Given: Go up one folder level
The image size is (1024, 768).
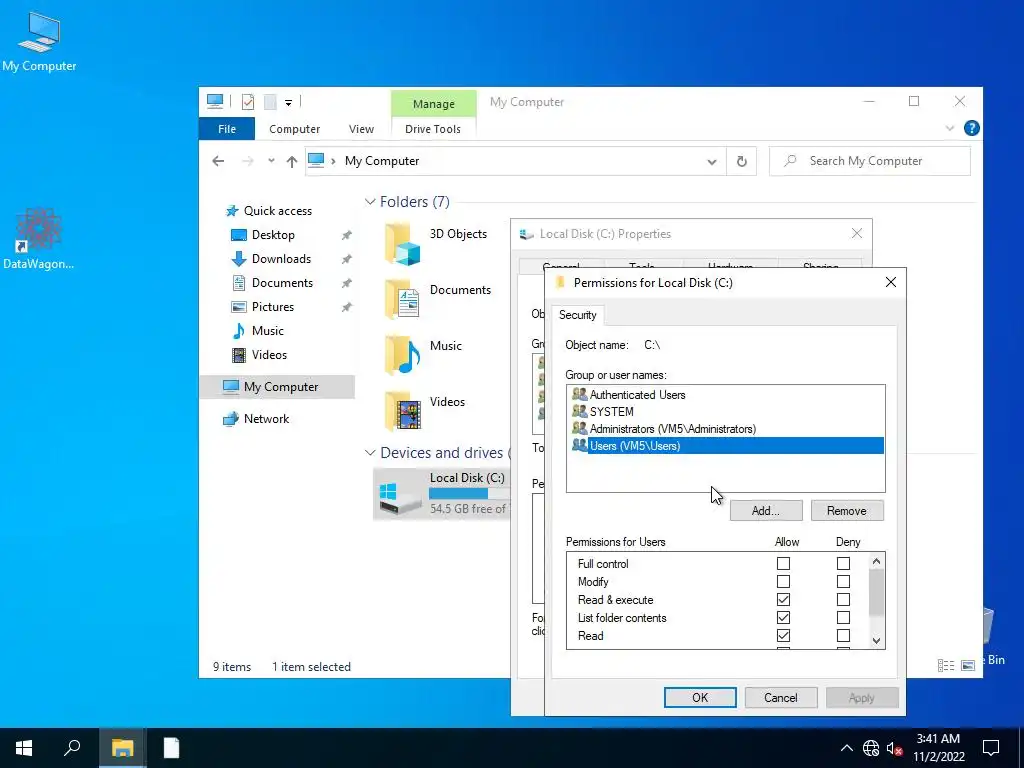Looking at the screenshot, I should 291,161.
